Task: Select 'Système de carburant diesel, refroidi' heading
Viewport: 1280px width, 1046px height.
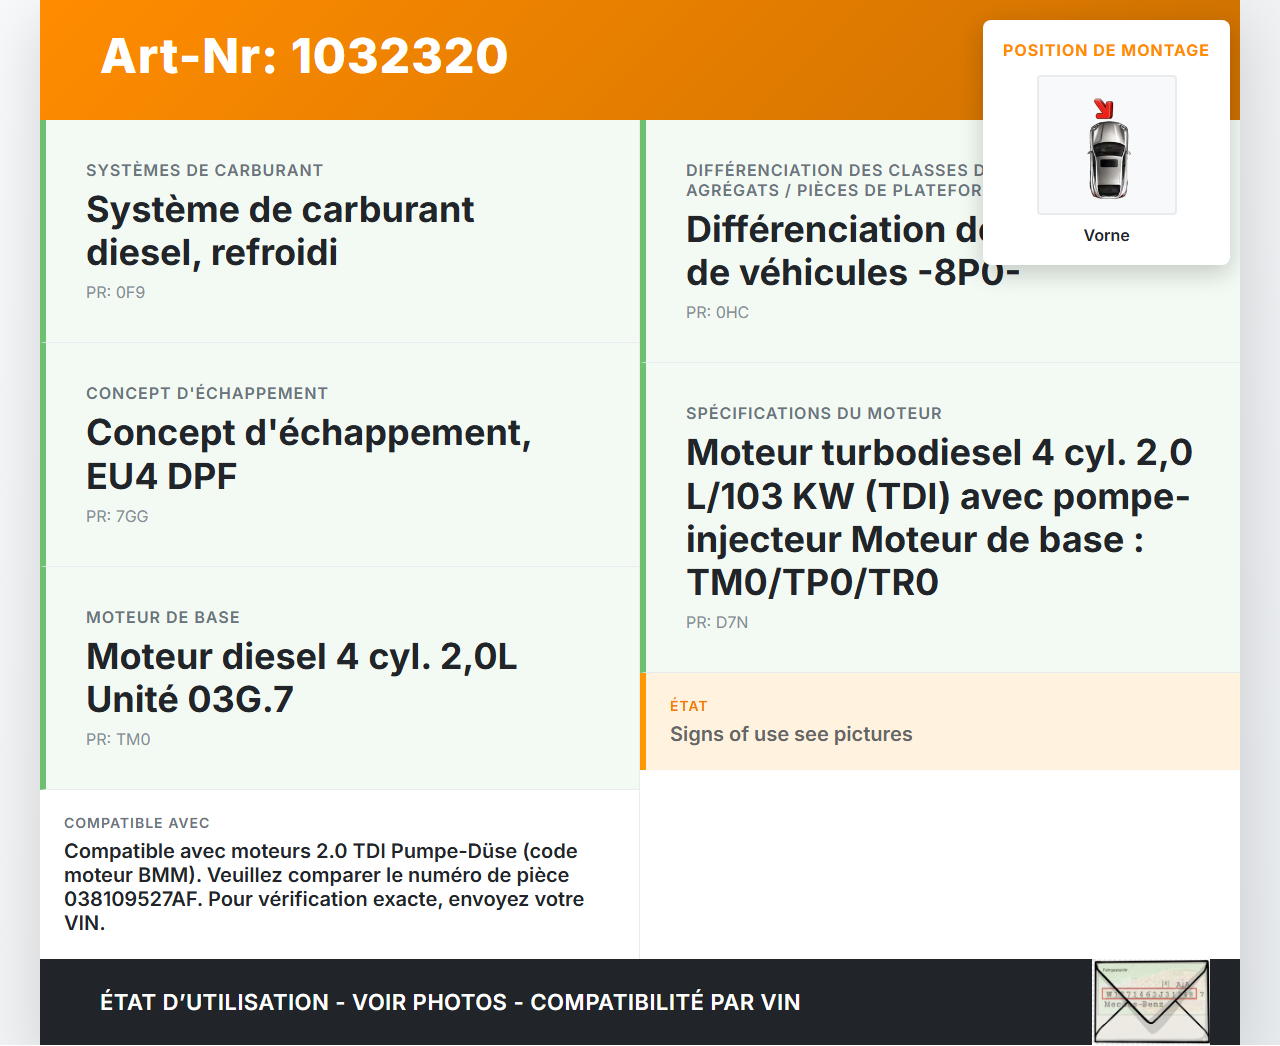Action: [280, 231]
